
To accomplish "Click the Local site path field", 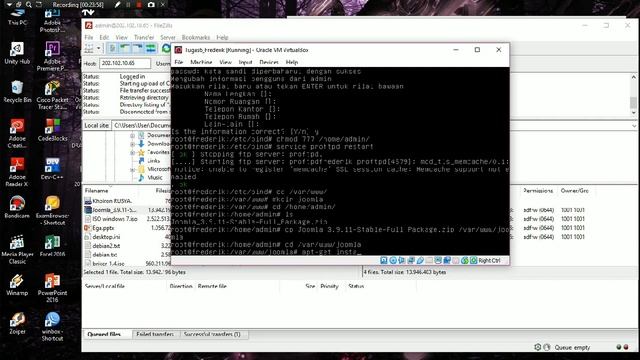I will (141, 126).
